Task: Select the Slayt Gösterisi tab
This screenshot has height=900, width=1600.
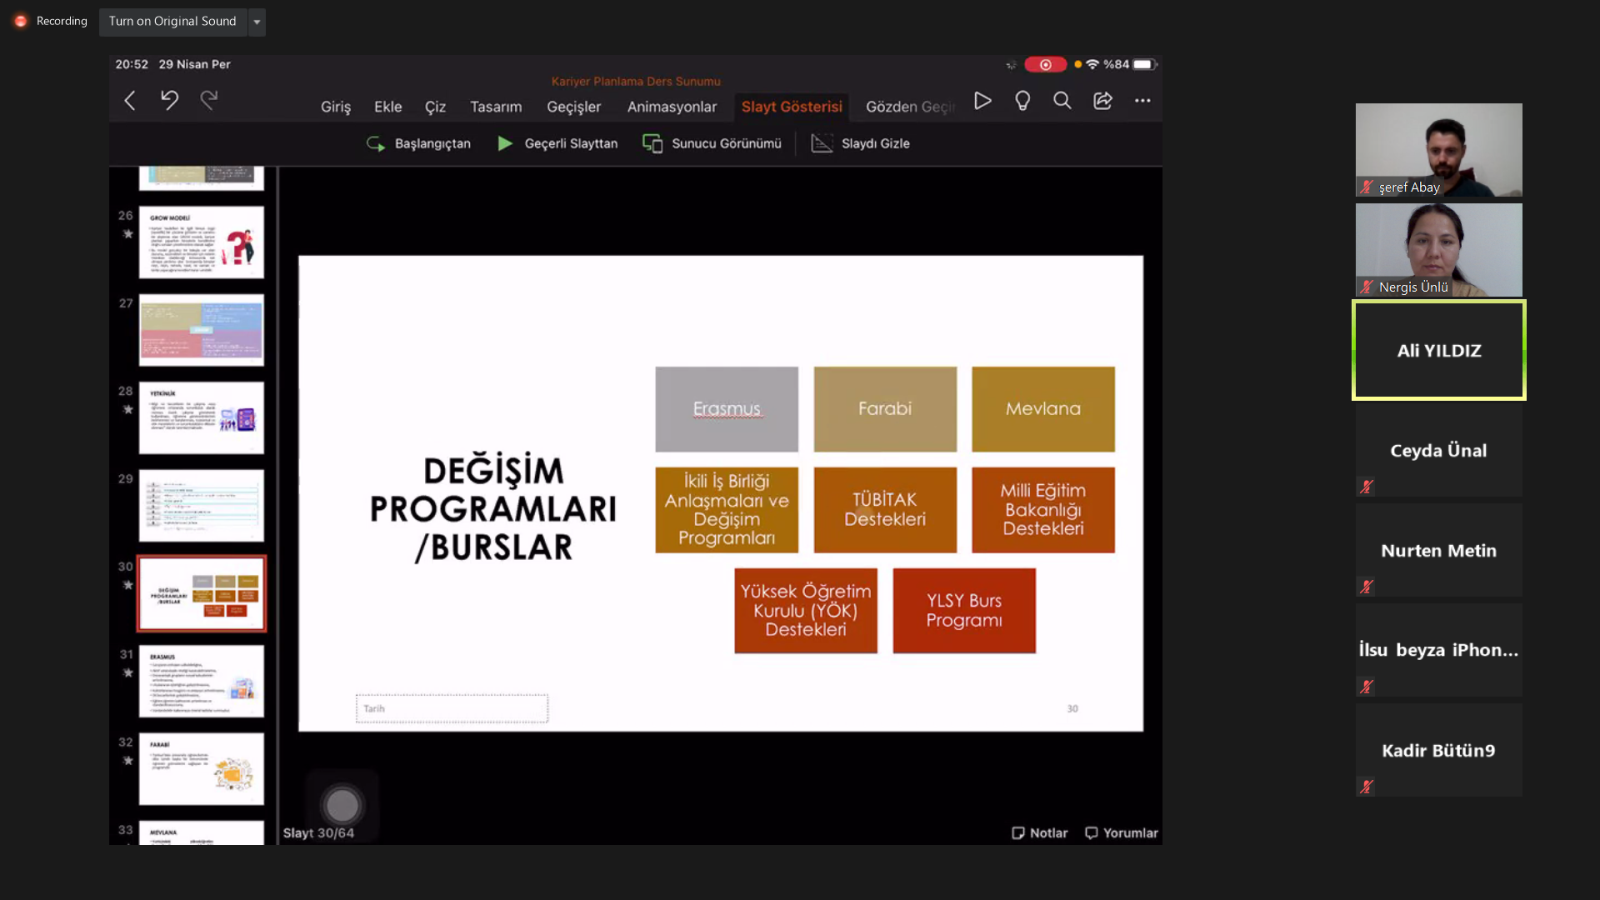Action: click(792, 107)
